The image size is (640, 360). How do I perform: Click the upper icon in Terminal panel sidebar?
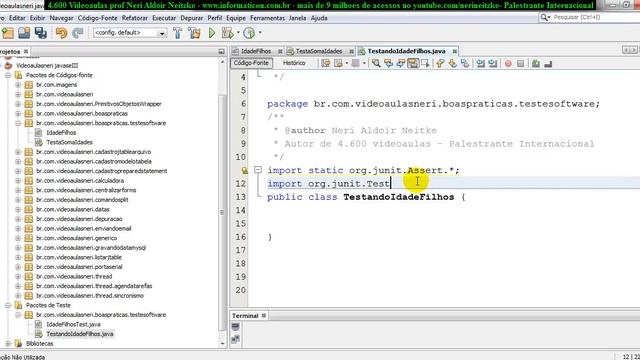[236, 327]
